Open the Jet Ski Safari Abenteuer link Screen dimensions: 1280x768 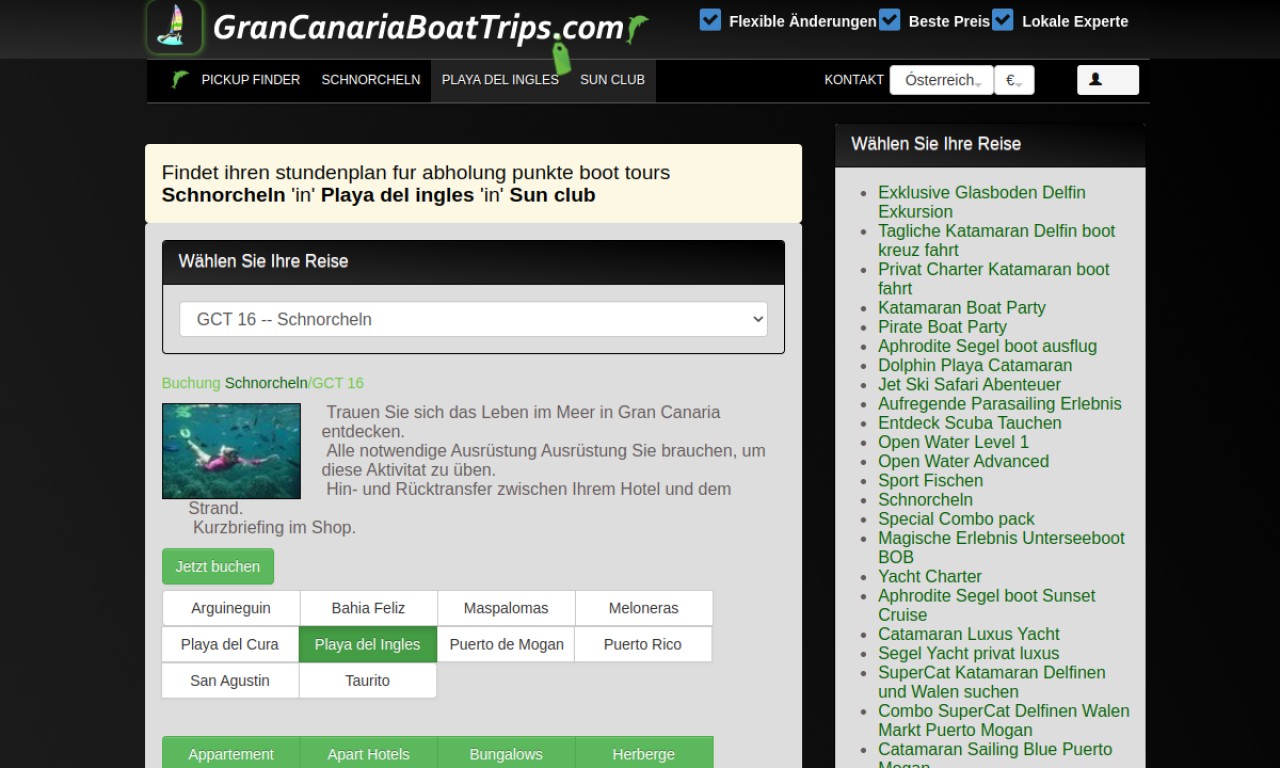969,384
